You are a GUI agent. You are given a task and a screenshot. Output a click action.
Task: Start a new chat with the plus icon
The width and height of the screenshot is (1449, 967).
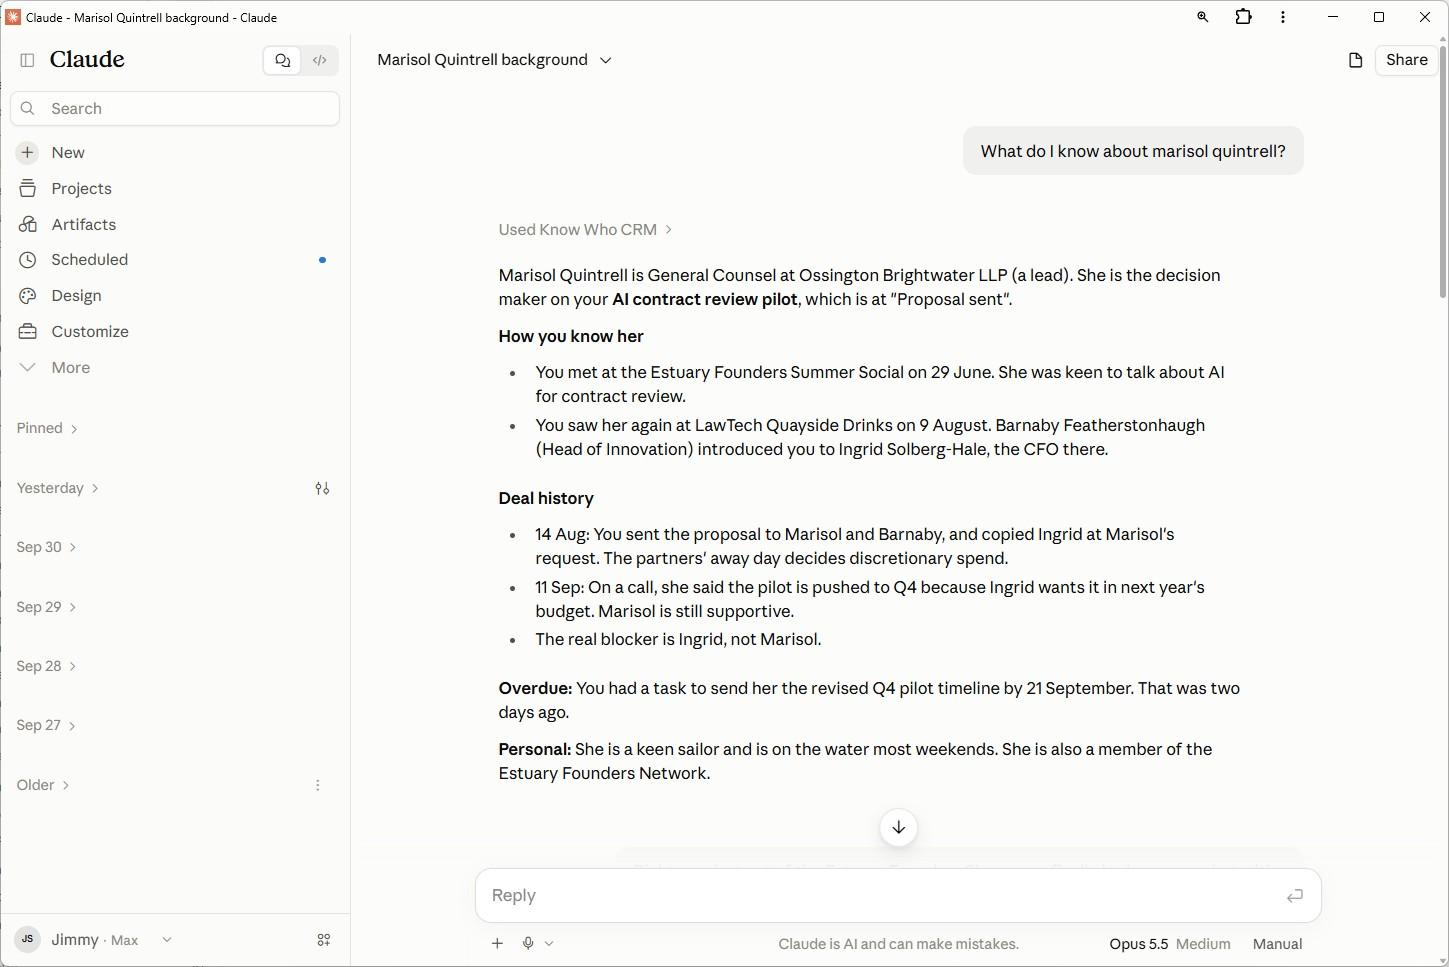pyautogui.click(x=27, y=152)
